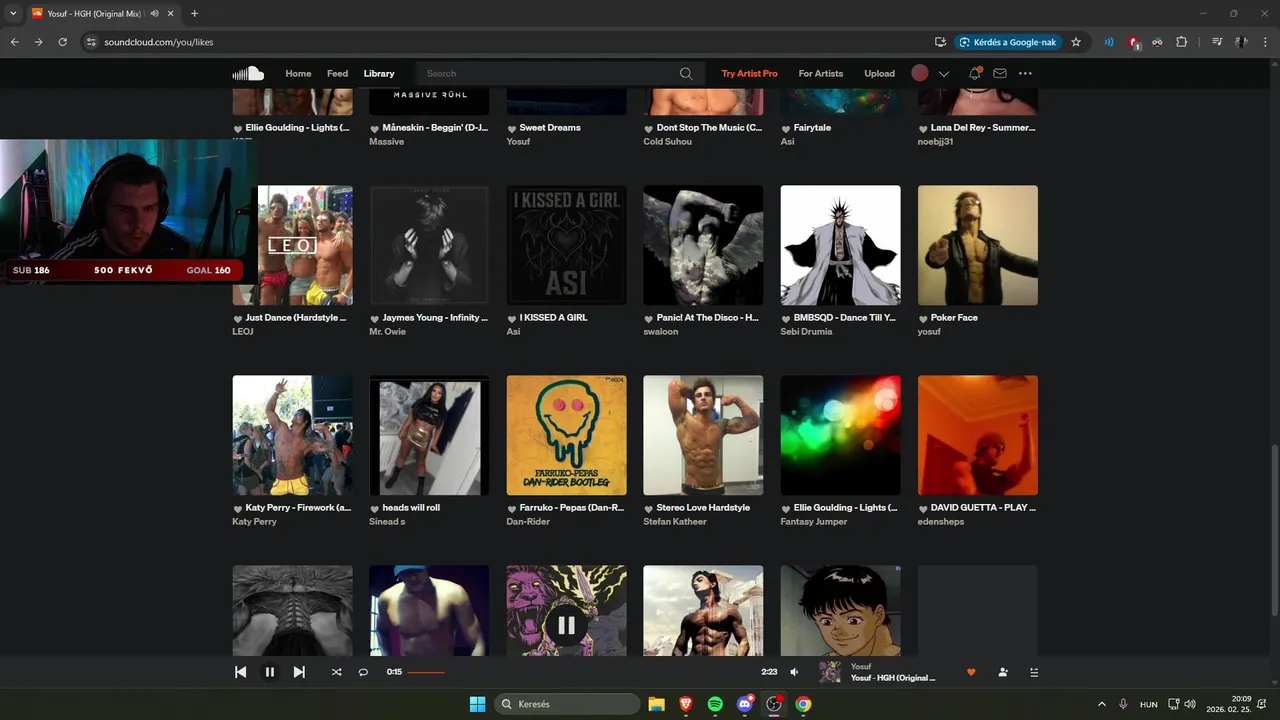Click the Kérdés a Google-nak button
Viewport: 1280px width, 720px height.
point(1008,42)
